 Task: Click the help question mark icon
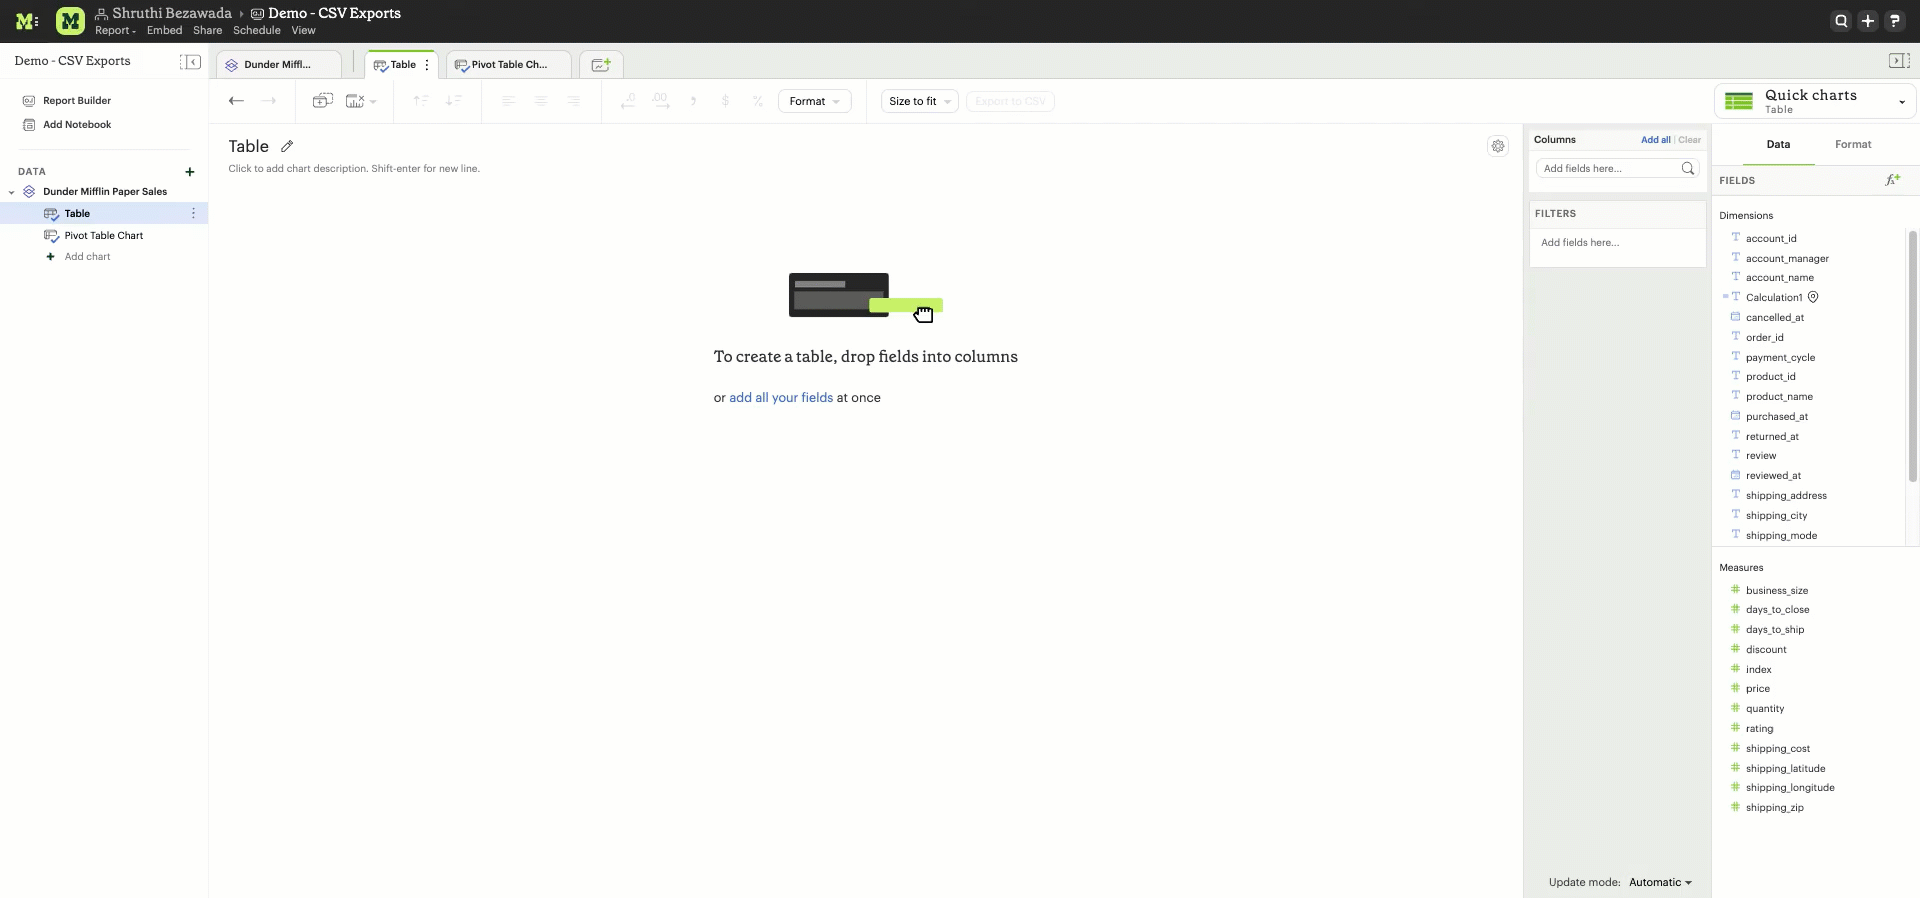pyautogui.click(x=1894, y=21)
